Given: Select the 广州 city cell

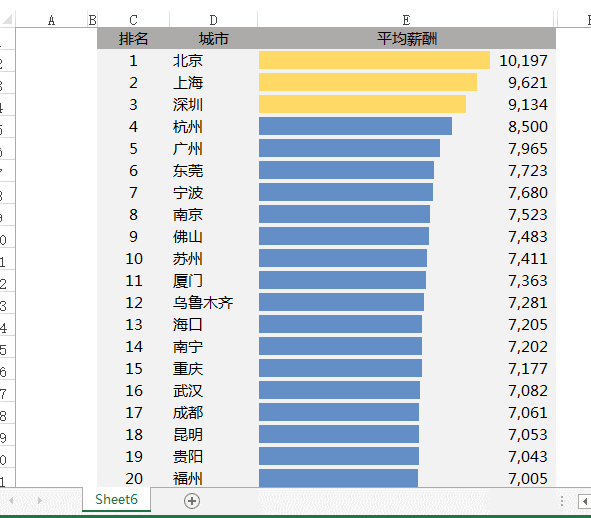Looking at the screenshot, I should pyautogui.click(x=213, y=149).
